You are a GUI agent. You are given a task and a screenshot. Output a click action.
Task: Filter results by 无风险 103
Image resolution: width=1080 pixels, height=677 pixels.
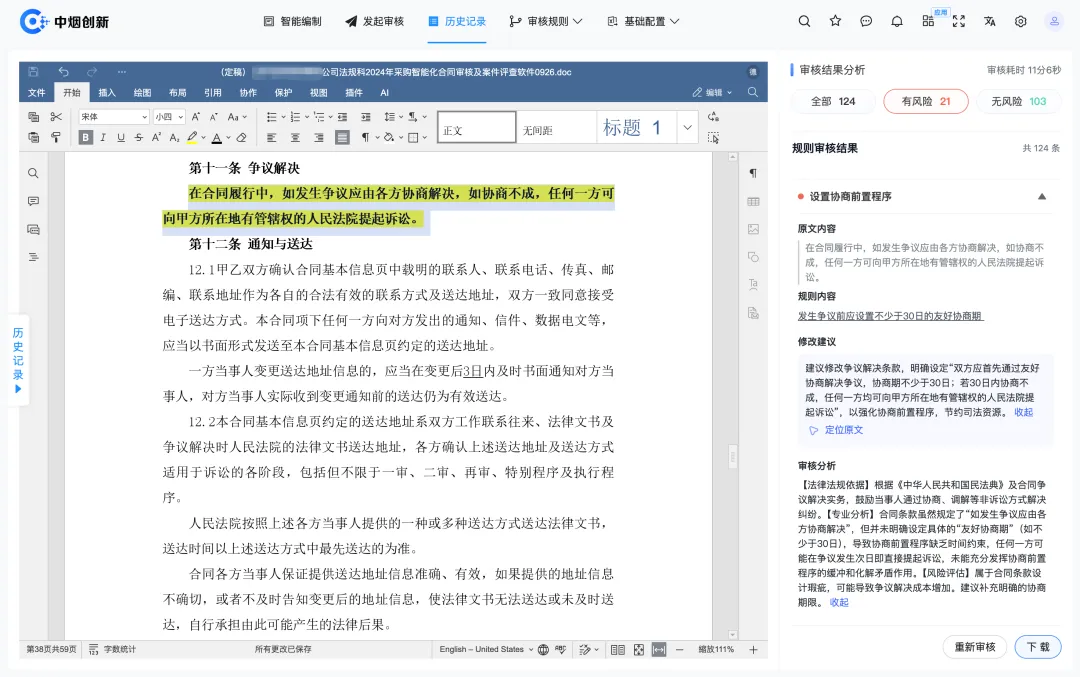1018,101
